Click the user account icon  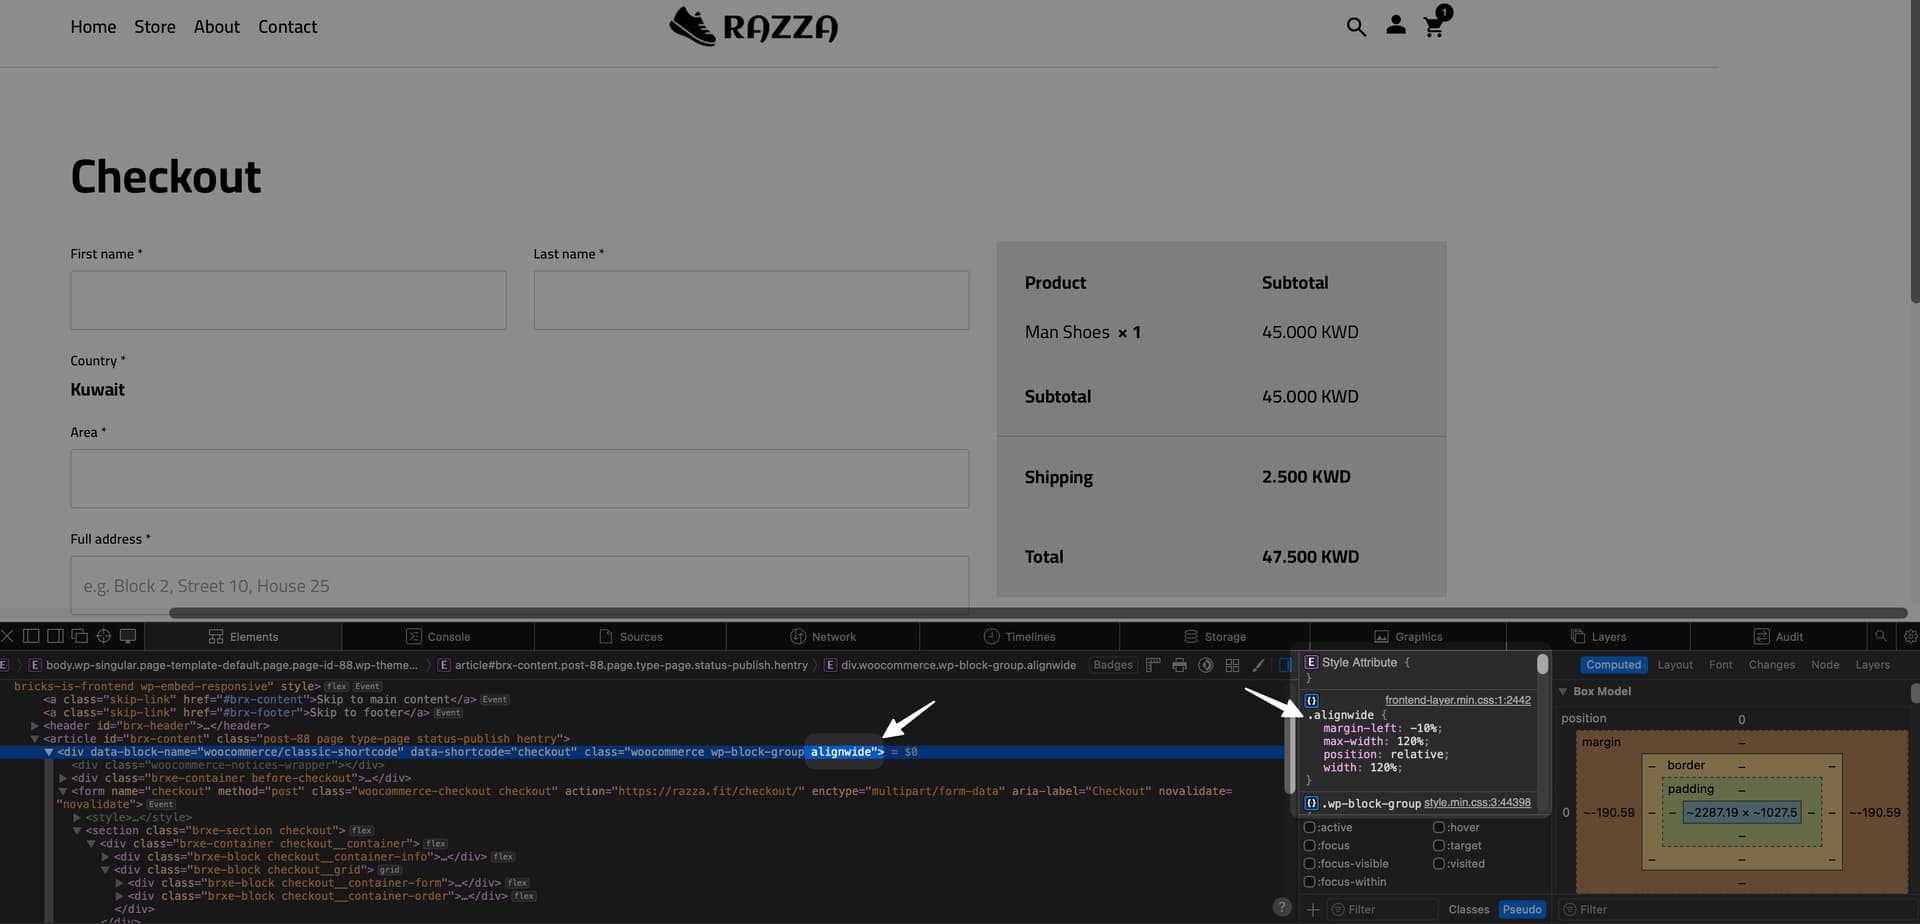(1395, 26)
